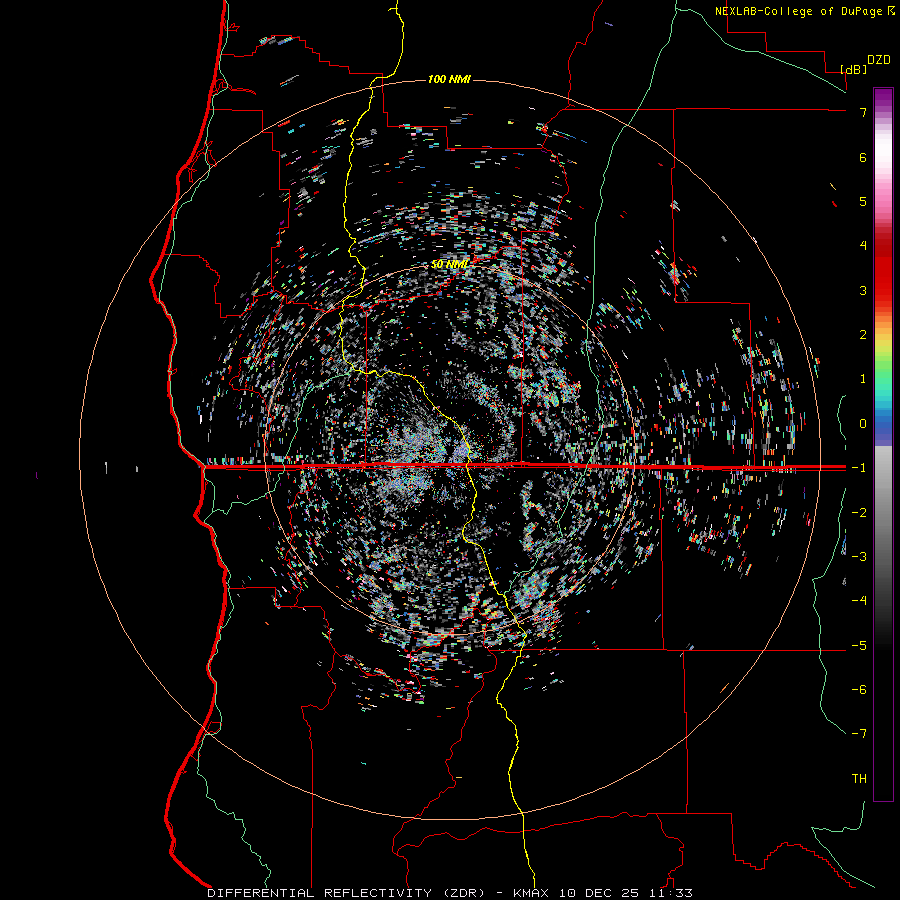Viewport: 900px width, 900px height.
Task: Click the "DIFFERENTIAL REFLECTIVITY (ZDR) - KMAX" caption
Action: [378, 893]
